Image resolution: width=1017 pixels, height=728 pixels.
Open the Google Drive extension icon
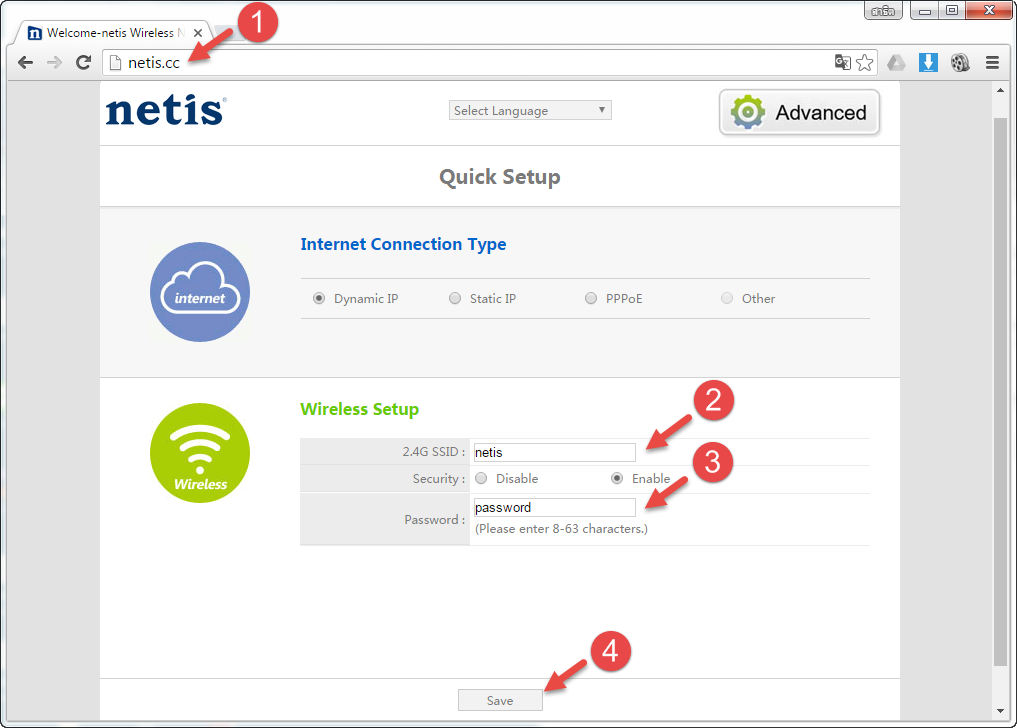(896, 62)
